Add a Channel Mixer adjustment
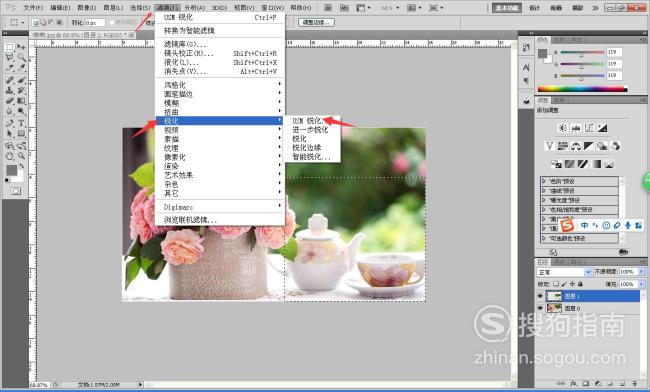 click(x=615, y=146)
